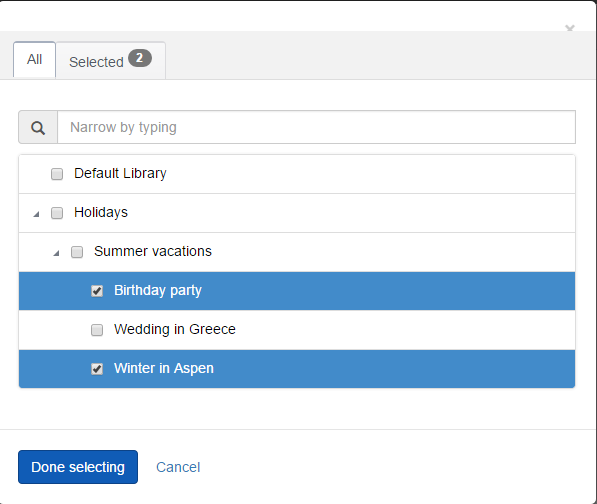Uncheck the Winter in Aspen checkbox
The height and width of the screenshot is (504, 597).
point(97,368)
